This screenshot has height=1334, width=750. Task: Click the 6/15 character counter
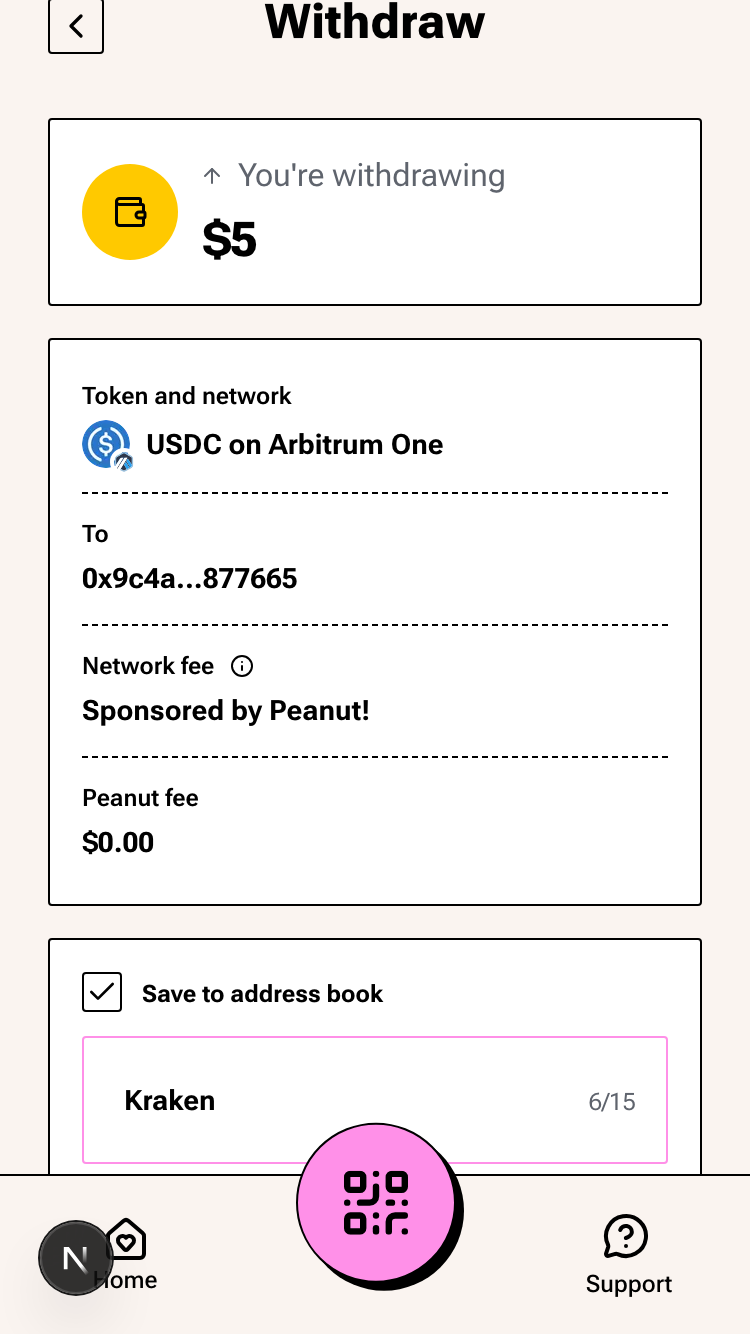coord(612,1102)
